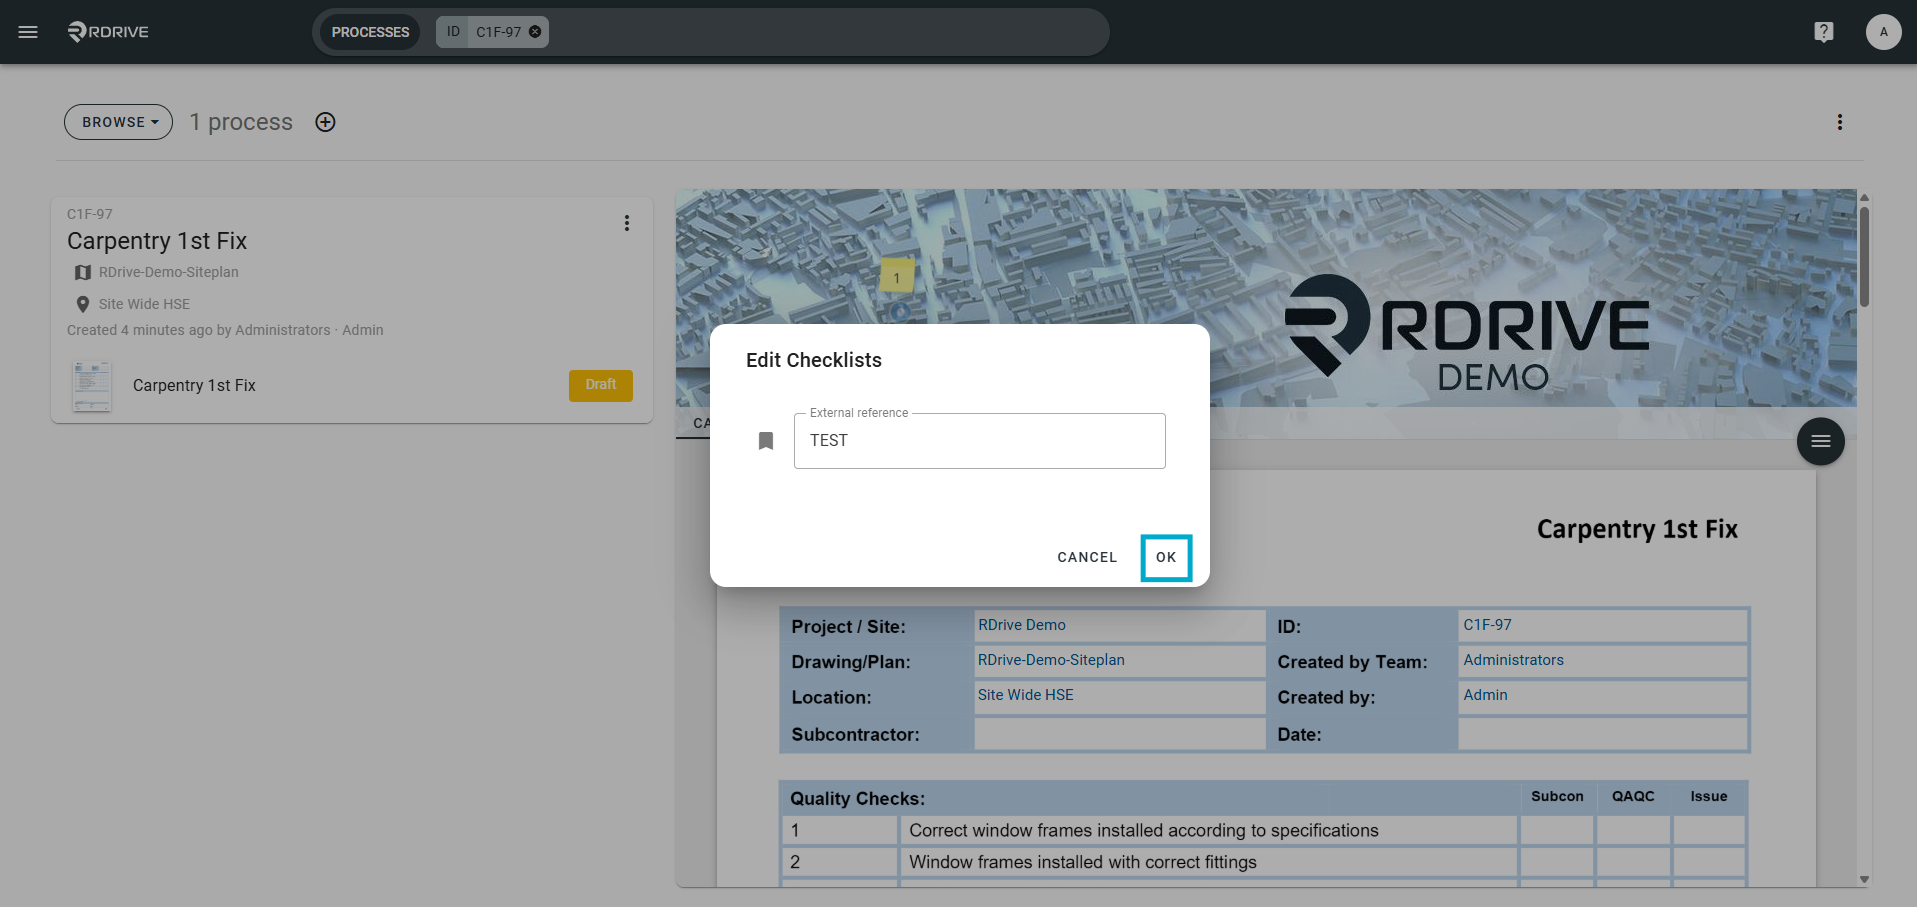This screenshot has height=907, width=1917.
Task: Confirm the Edit Checklists dialog with OK
Action: (1166, 557)
